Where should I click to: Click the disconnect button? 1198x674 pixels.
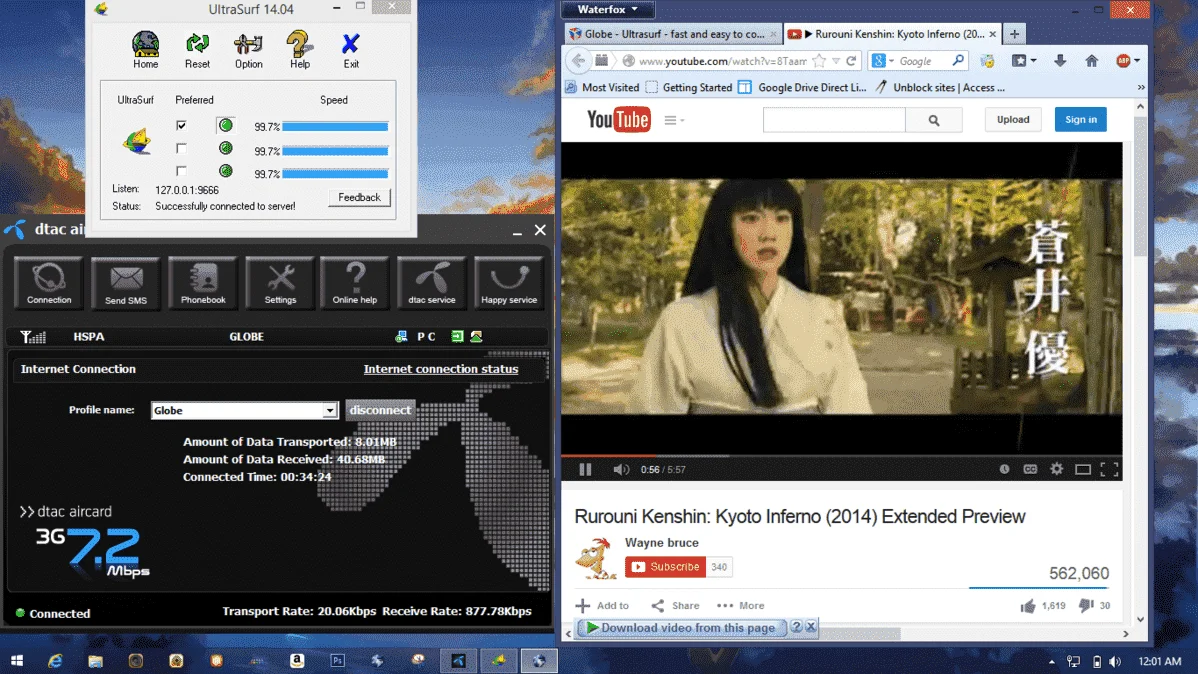click(380, 410)
